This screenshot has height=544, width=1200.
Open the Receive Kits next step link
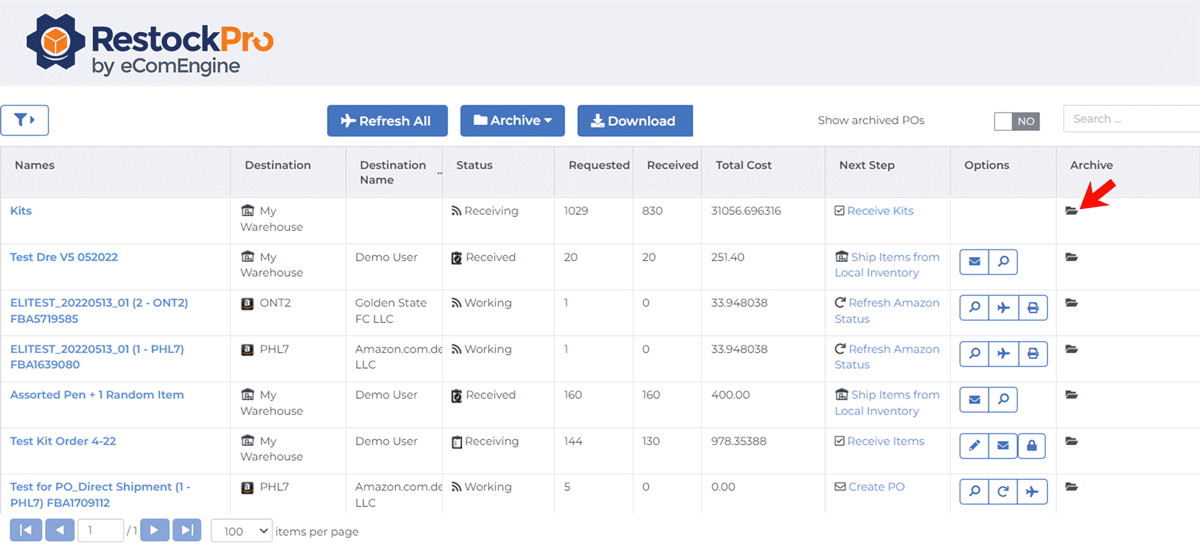click(x=880, y=211)
